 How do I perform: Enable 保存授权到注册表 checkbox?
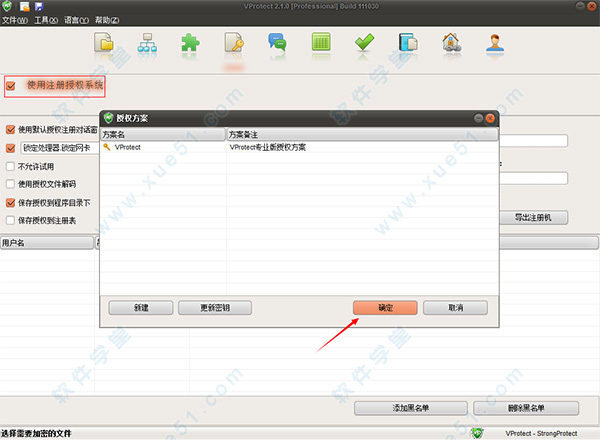tap(11, 220)
